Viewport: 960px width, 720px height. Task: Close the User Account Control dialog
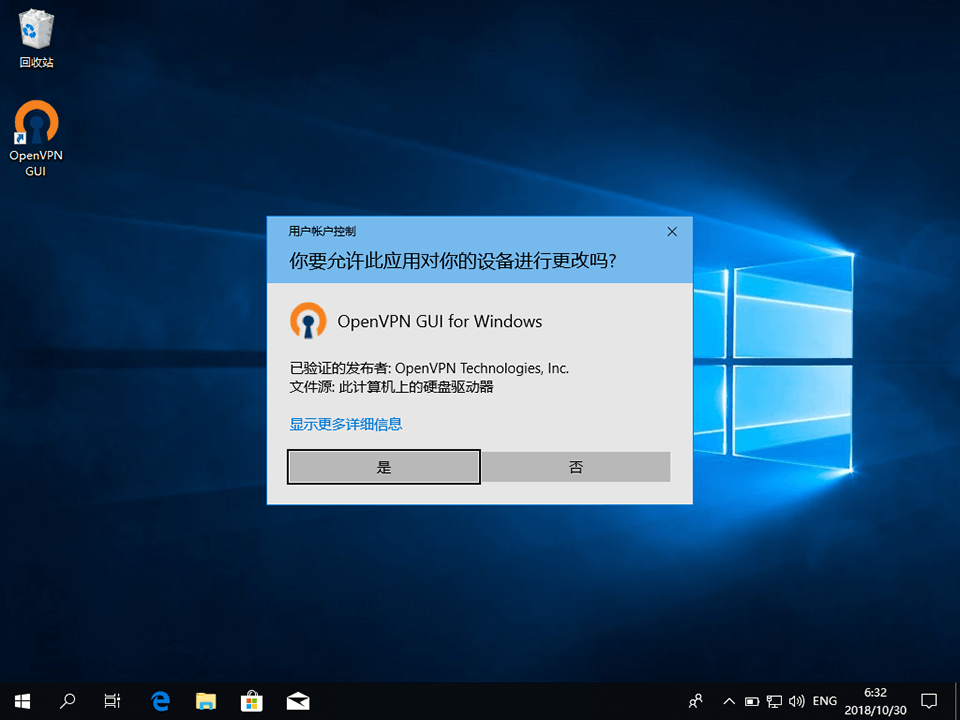(x=672, y=231)
